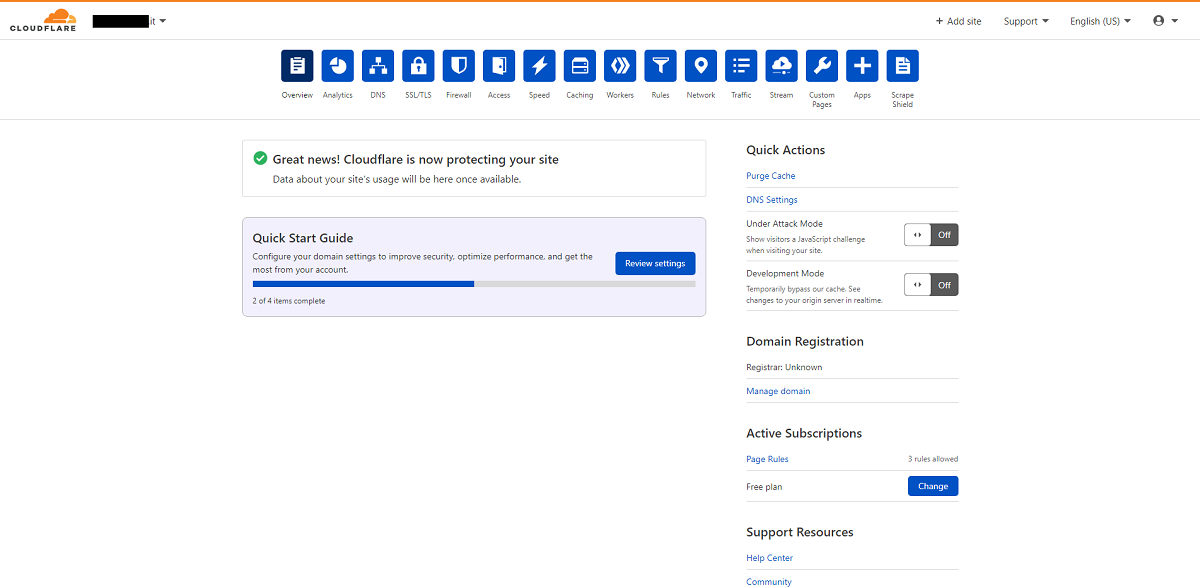The image size is (1200, 588).
Task: Open the Workers icon
Action: click(x=620, y=66)
